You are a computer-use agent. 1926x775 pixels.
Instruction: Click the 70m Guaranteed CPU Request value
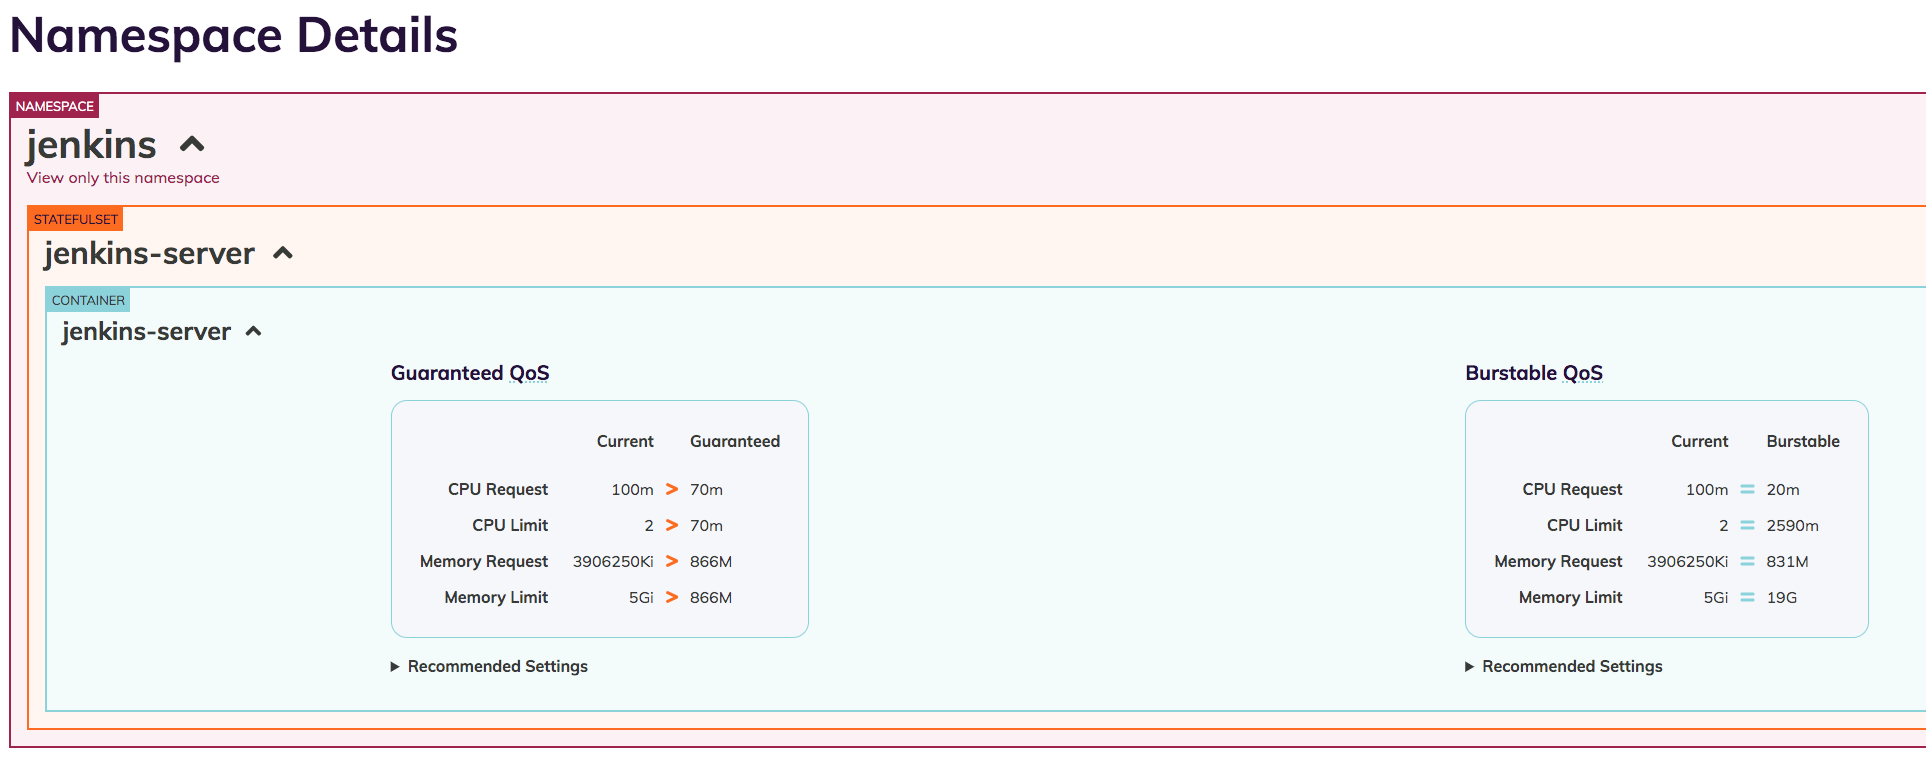click(706, 489)
